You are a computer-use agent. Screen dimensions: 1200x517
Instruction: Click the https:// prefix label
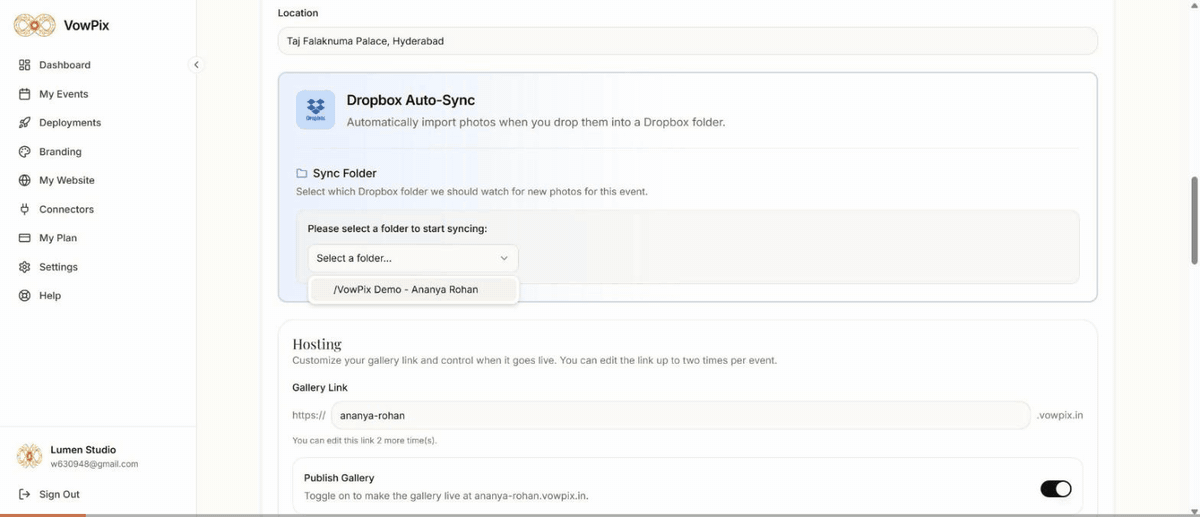(309, 415)
